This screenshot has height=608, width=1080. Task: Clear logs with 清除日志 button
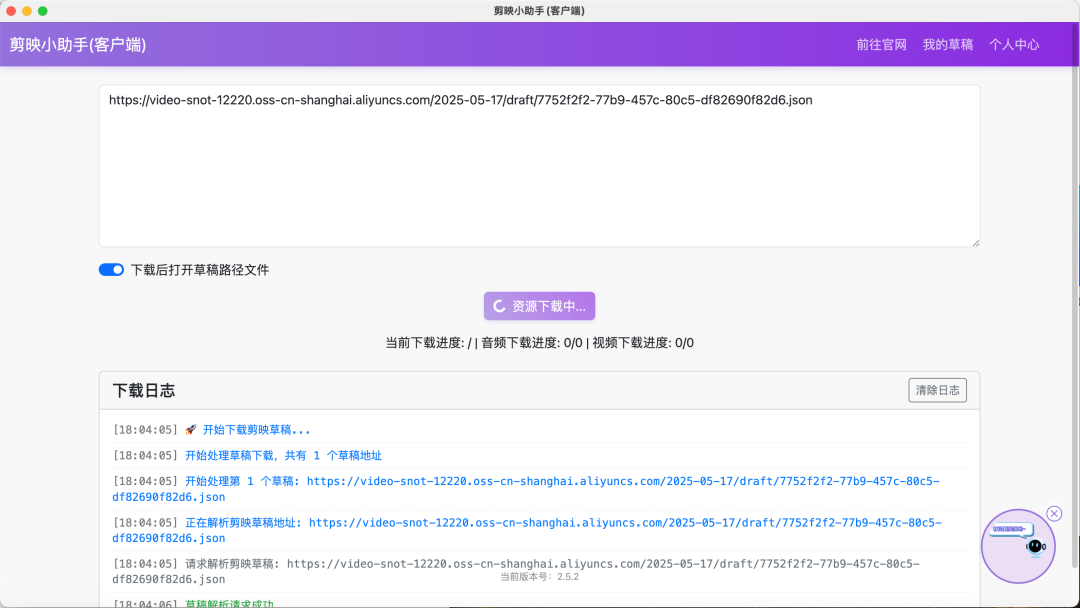point(937,390)
